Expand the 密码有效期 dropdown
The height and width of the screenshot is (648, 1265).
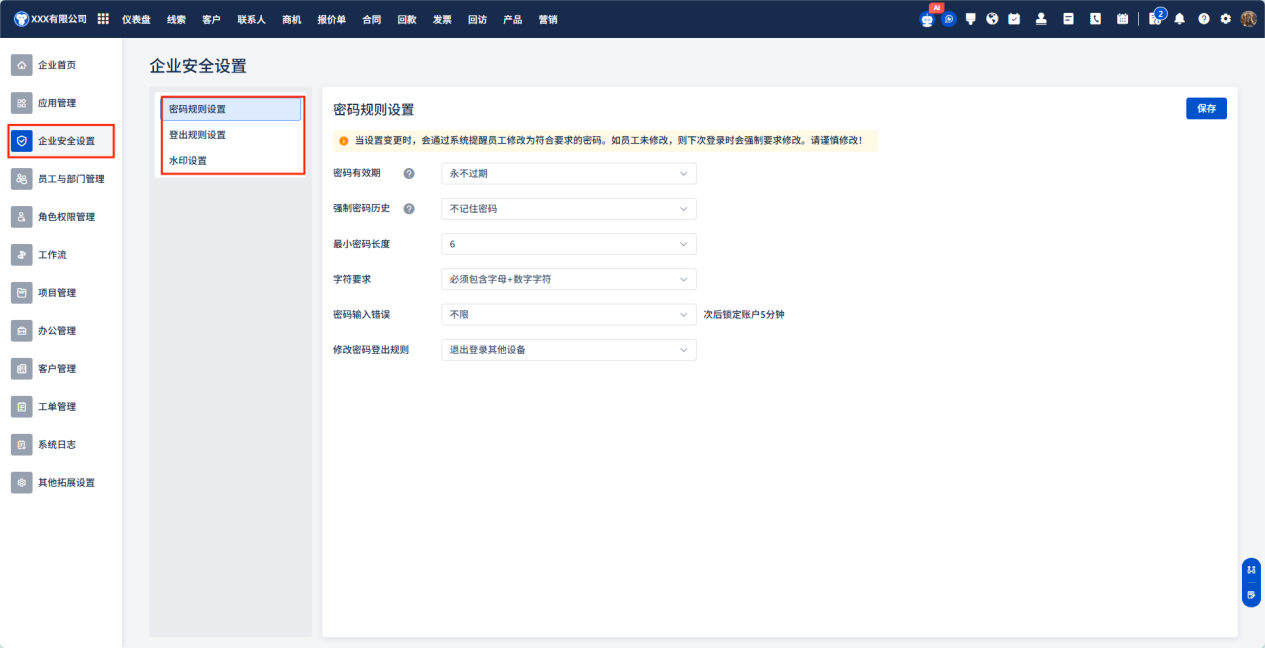pos(568,174)
